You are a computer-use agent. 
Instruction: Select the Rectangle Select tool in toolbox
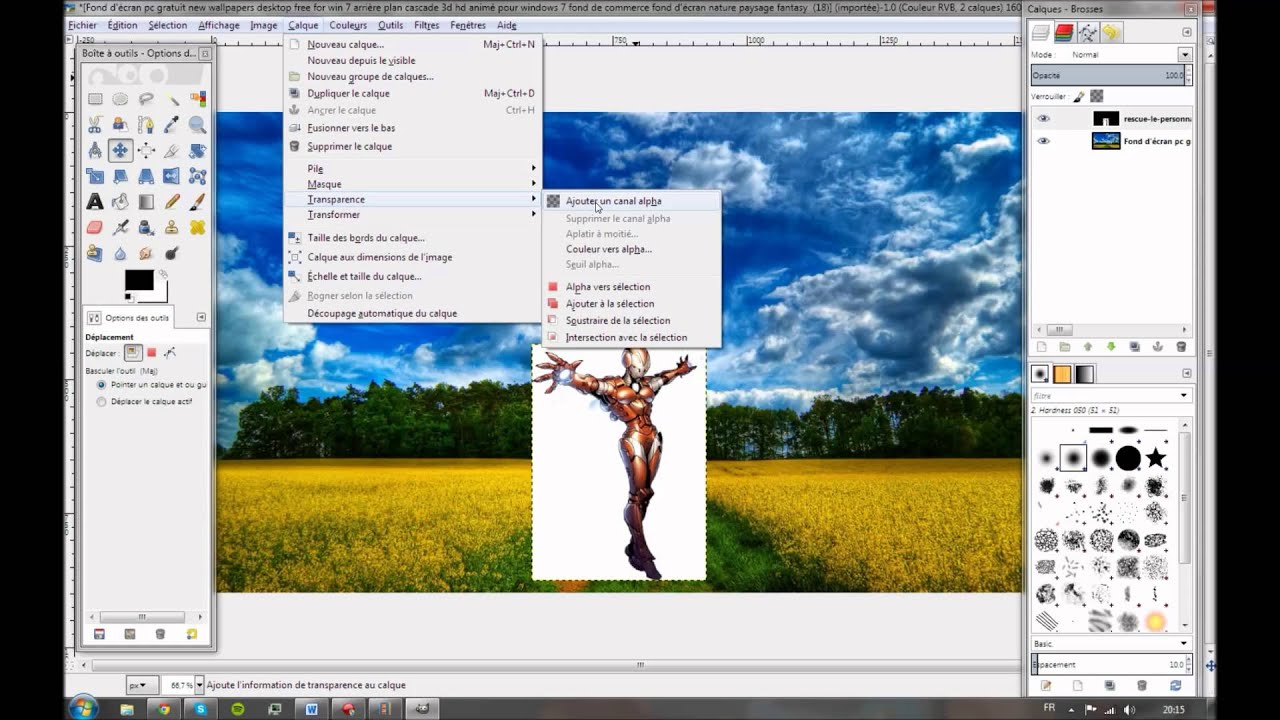(95, 99)
